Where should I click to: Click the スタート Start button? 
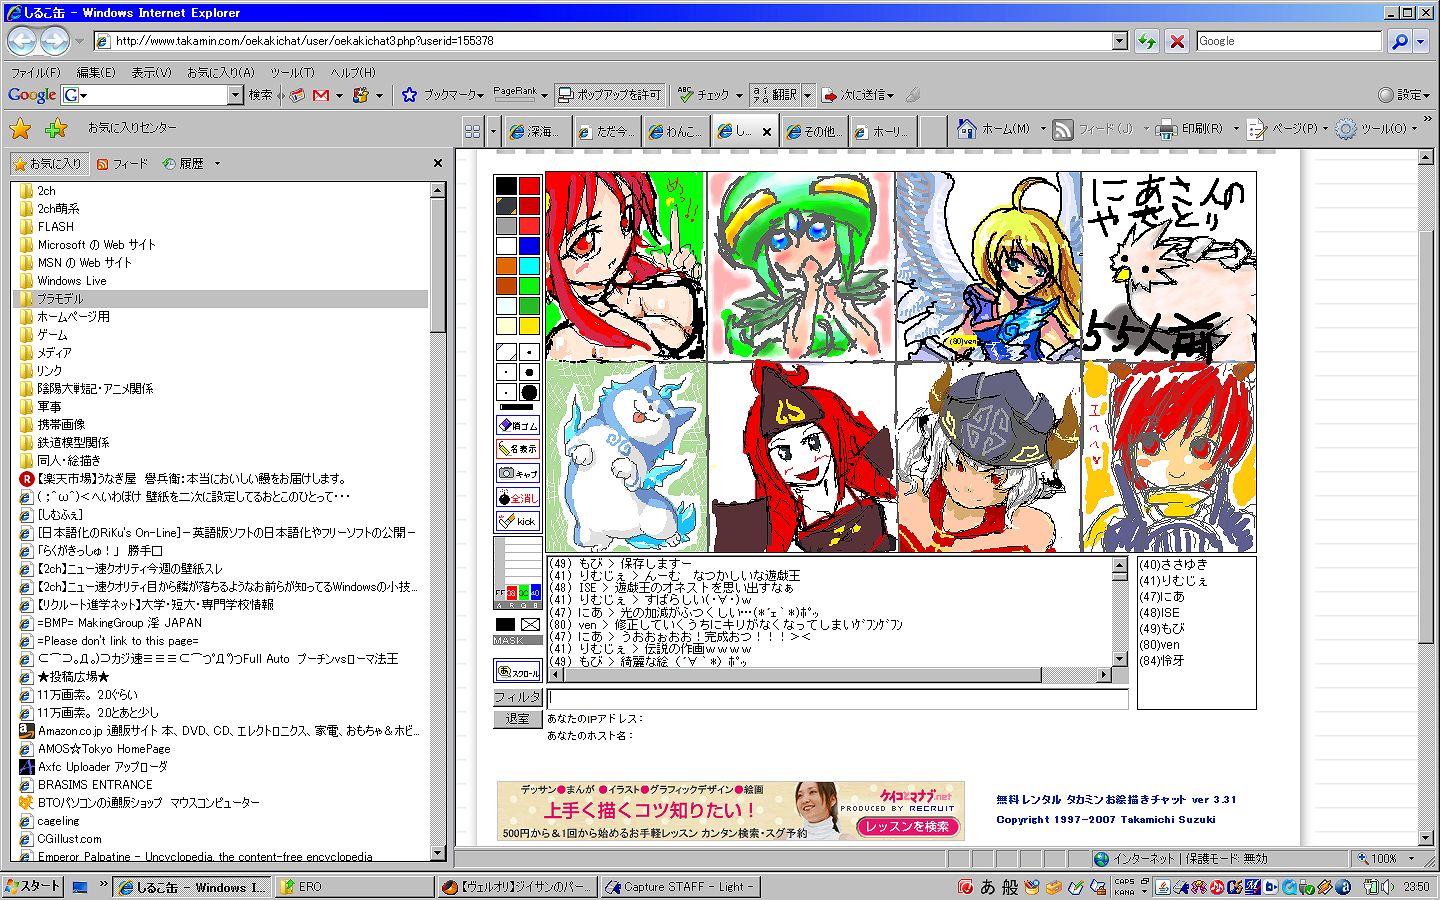(x=33, y=886)
